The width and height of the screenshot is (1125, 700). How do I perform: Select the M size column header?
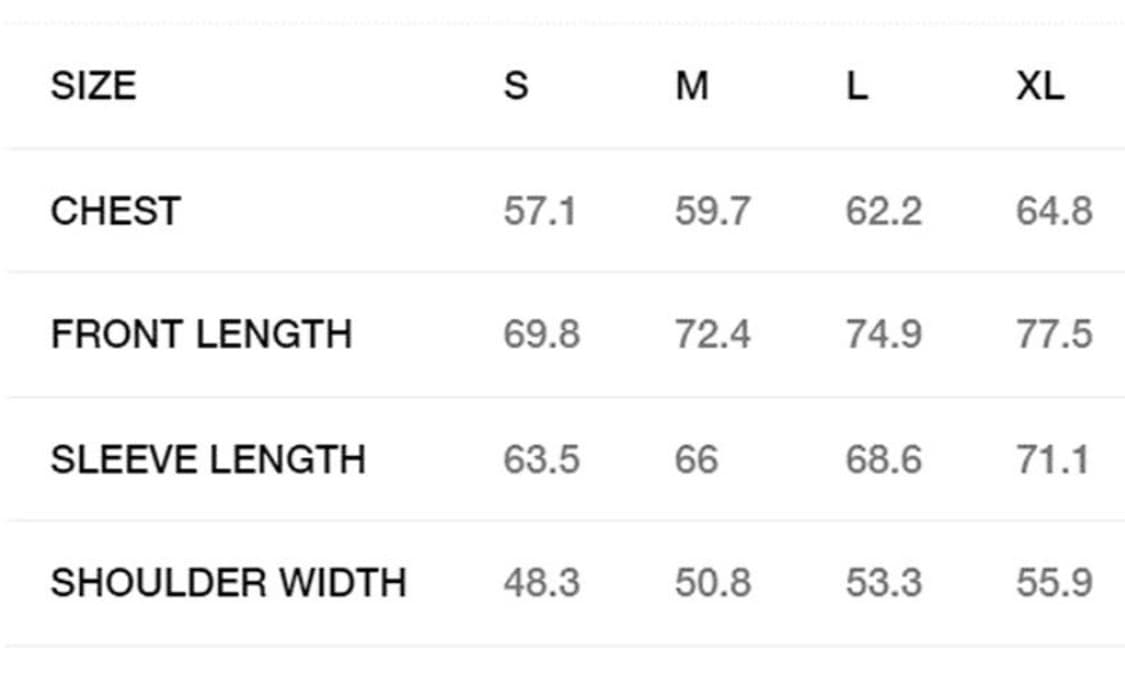[691, 86]
